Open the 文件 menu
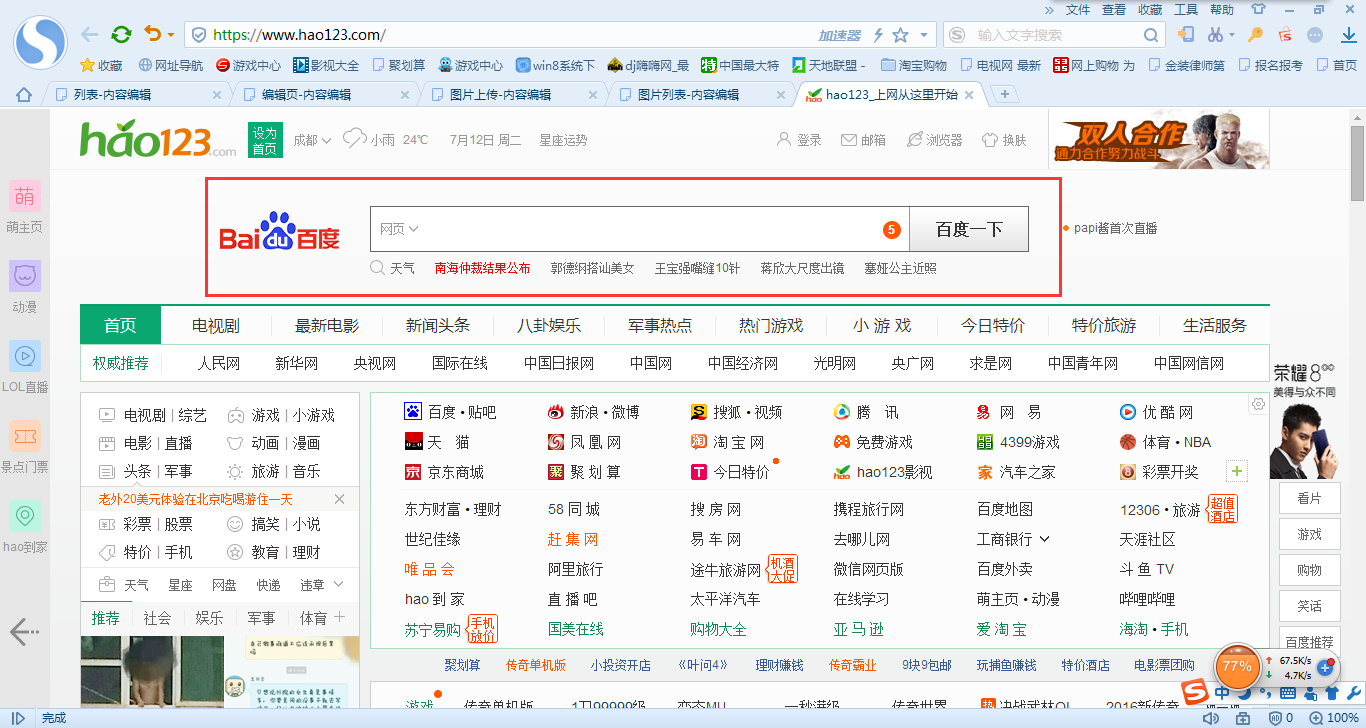1366x728 pixels. pyautogui.click(x=1078, y=9)
